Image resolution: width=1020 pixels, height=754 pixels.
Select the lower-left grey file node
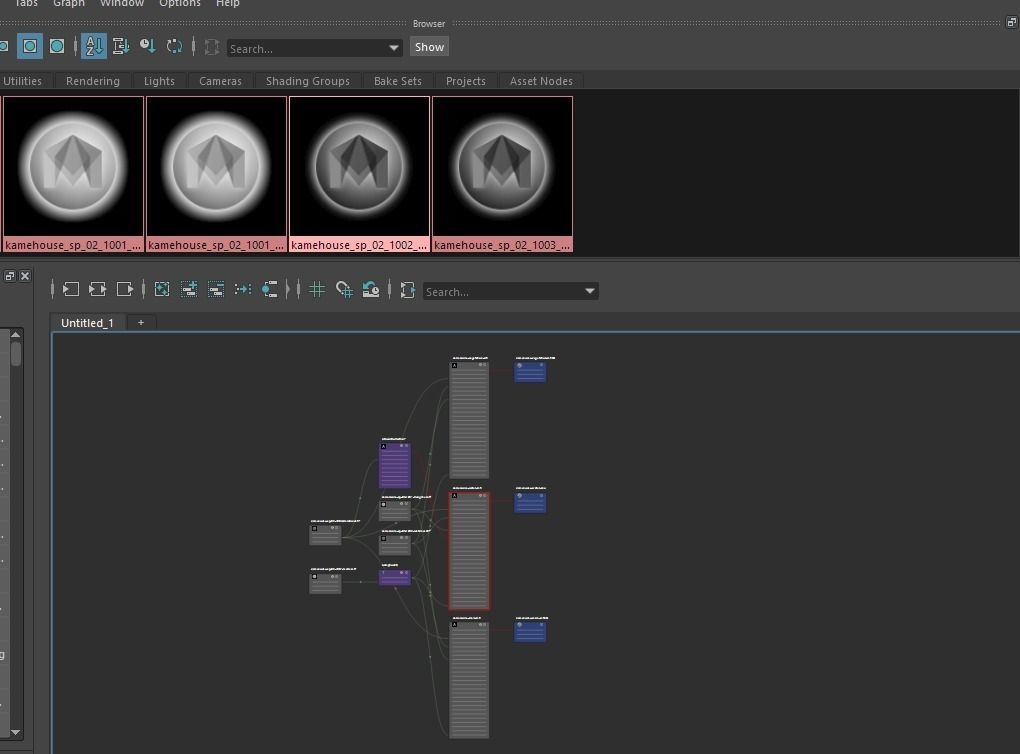click(325, 583)
